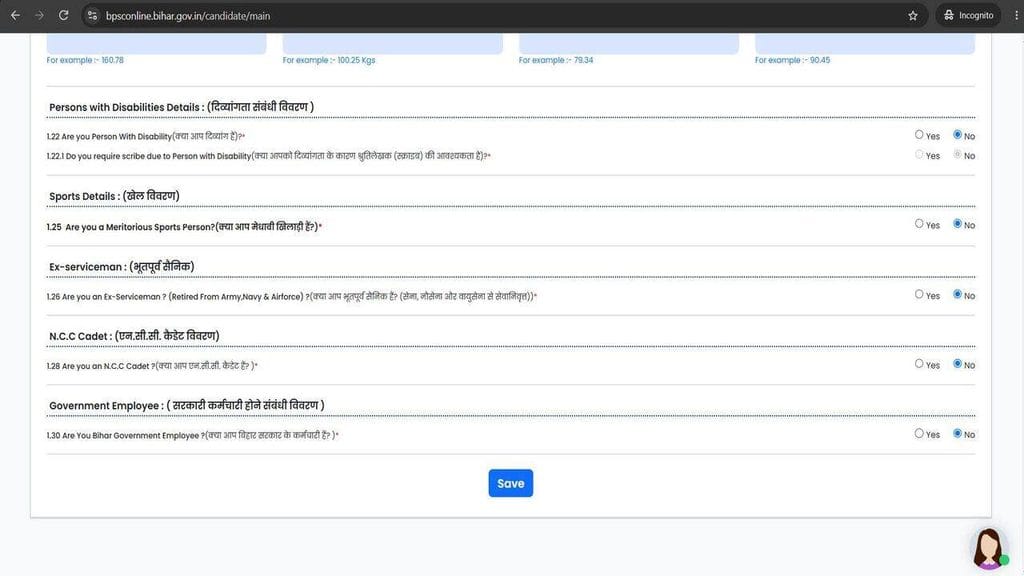Open the Incognito profile indicator
The height and width of the screenshot is (576, 1024).
pos(968,16)
